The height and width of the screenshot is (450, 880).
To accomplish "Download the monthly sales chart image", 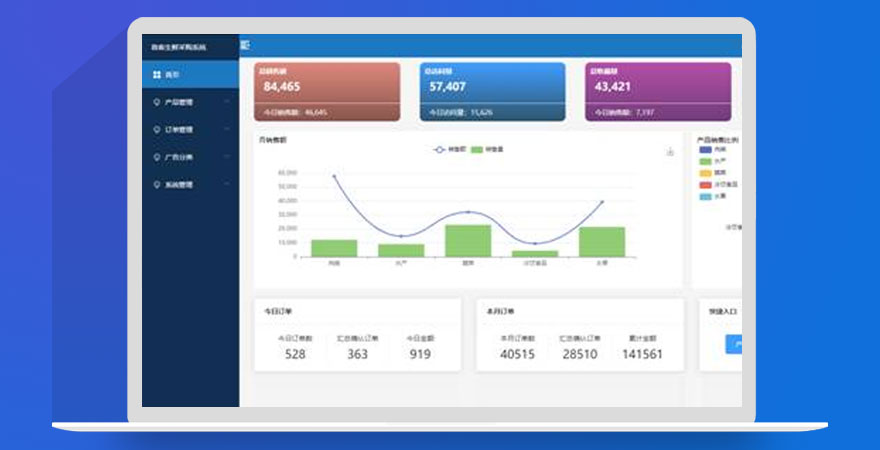I will pos(670,152).
